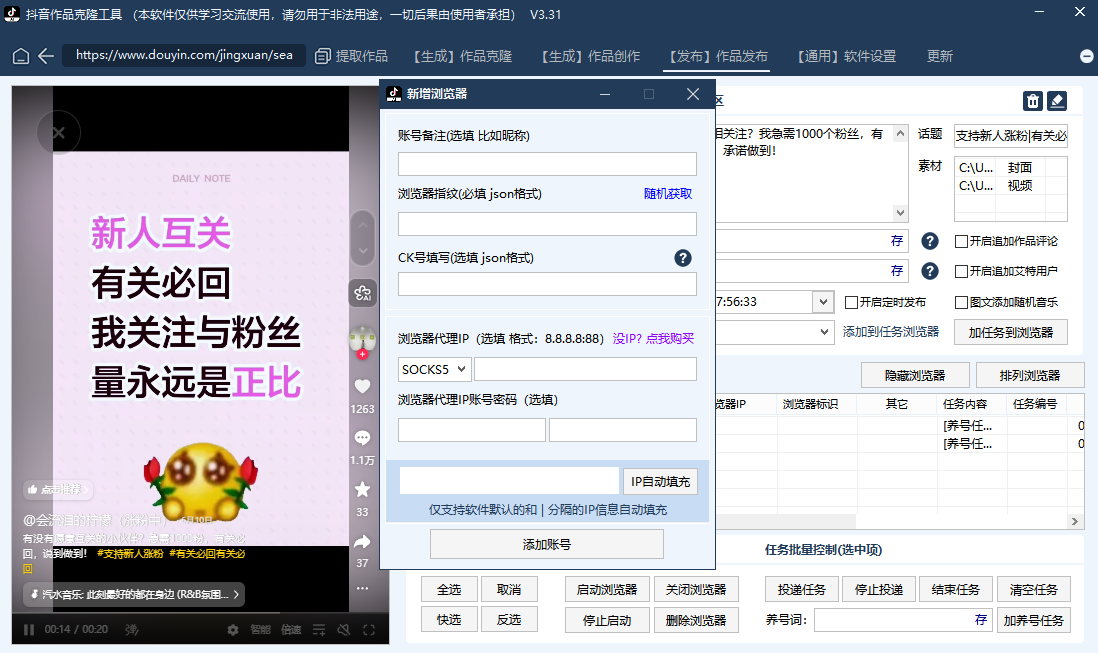
Task: Click the URL address bar
Action: point(183,55)
